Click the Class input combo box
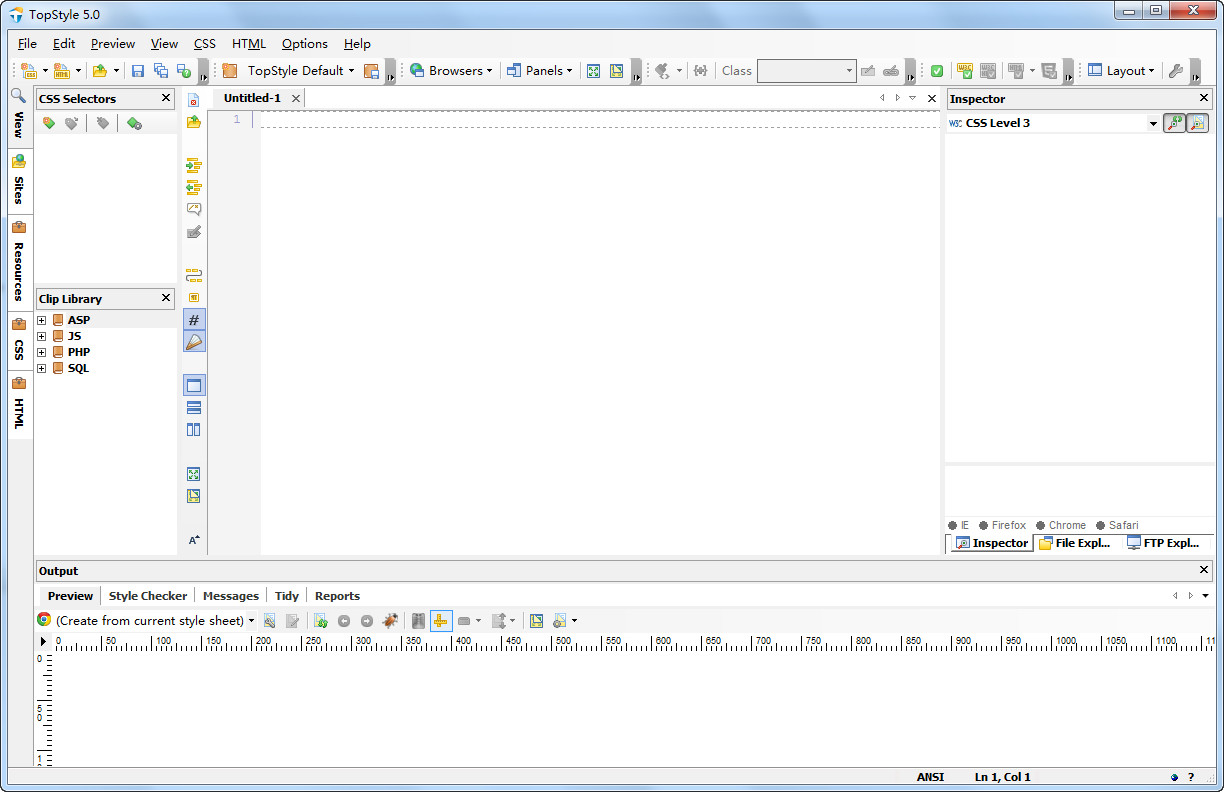Image resolution: width=1224 pixels, height=792 pixels. 806,71
